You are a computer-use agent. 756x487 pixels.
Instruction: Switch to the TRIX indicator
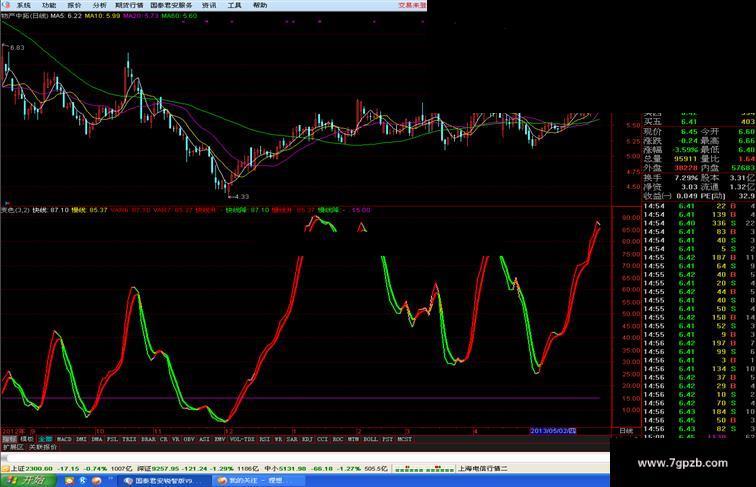click(x=129, y=439)
